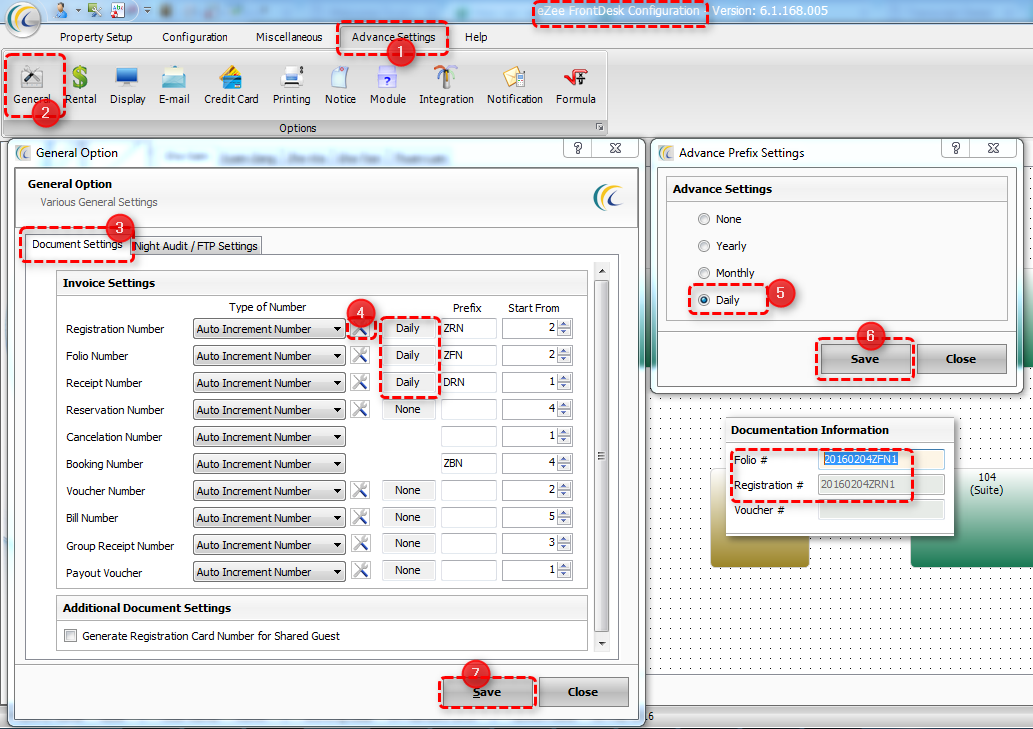The height and width of the screenshot is (729, 1033).
Task: Save the General Option settings
Action: tap(487, 692)
